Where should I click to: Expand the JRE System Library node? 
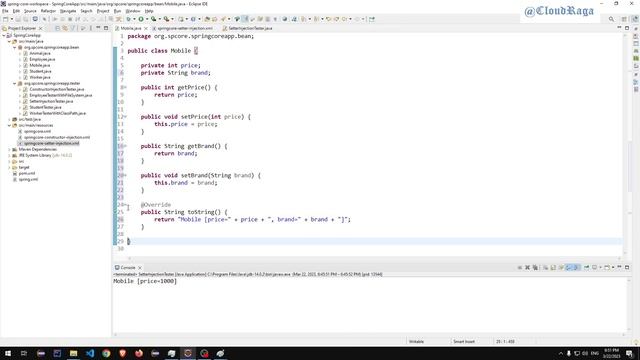pyautogui.click(x=9, y=156)
